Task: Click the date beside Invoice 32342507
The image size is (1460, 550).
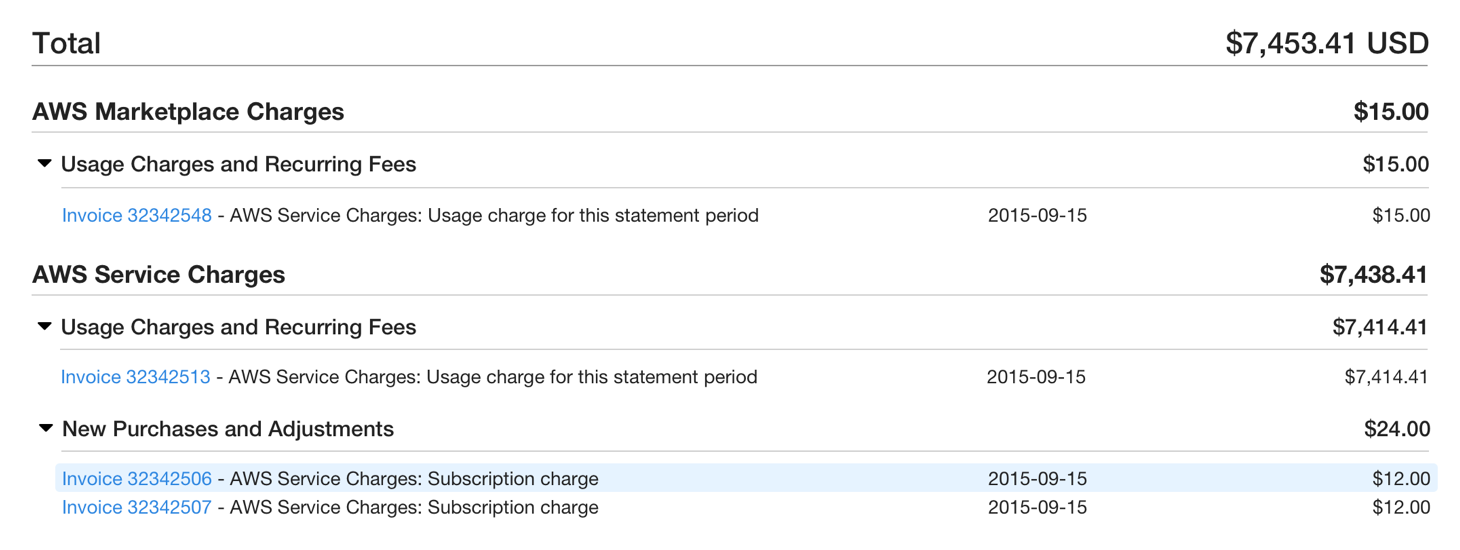Action: (x=1037, y=507)
